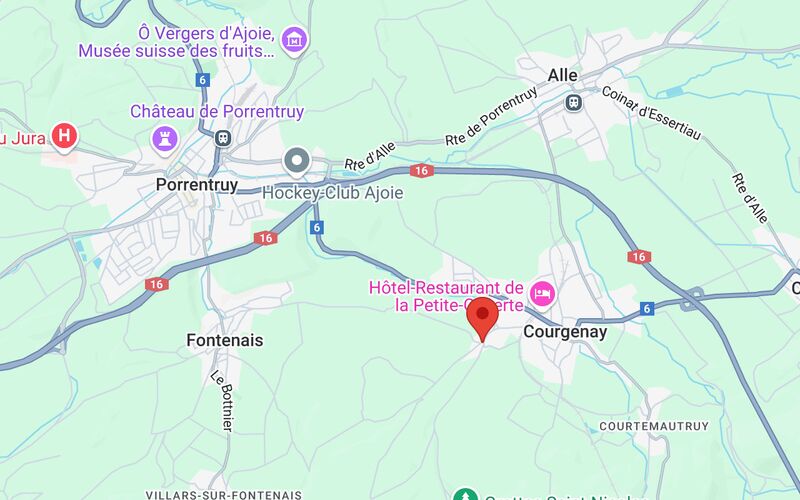Click the blue route 6 shield near Courgenay

tap(647, 308)
